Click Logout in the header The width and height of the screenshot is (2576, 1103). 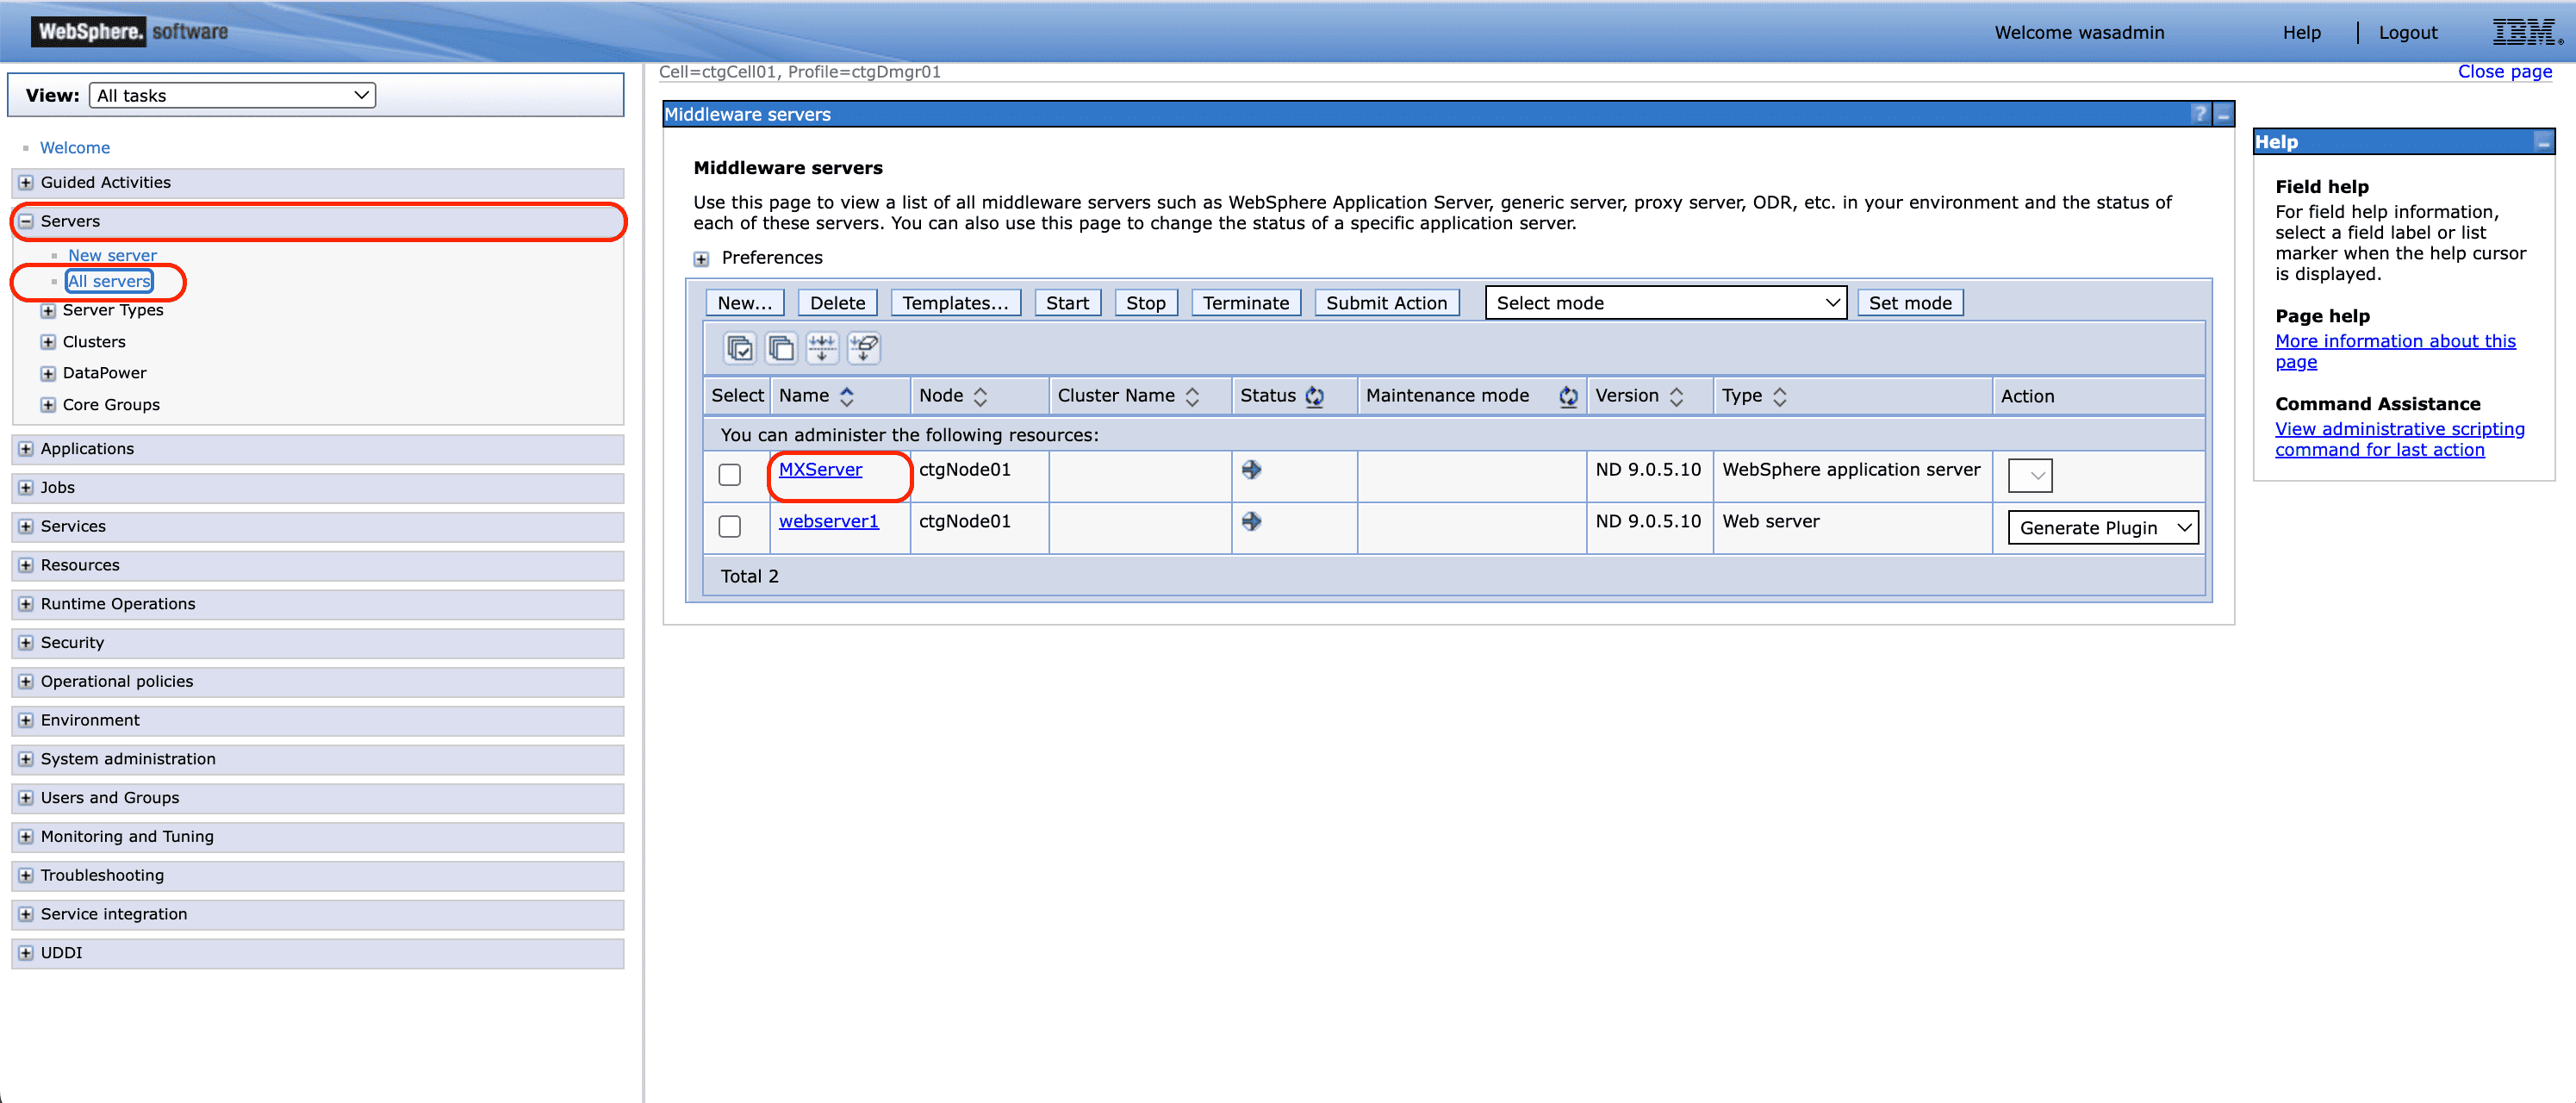2408,33
